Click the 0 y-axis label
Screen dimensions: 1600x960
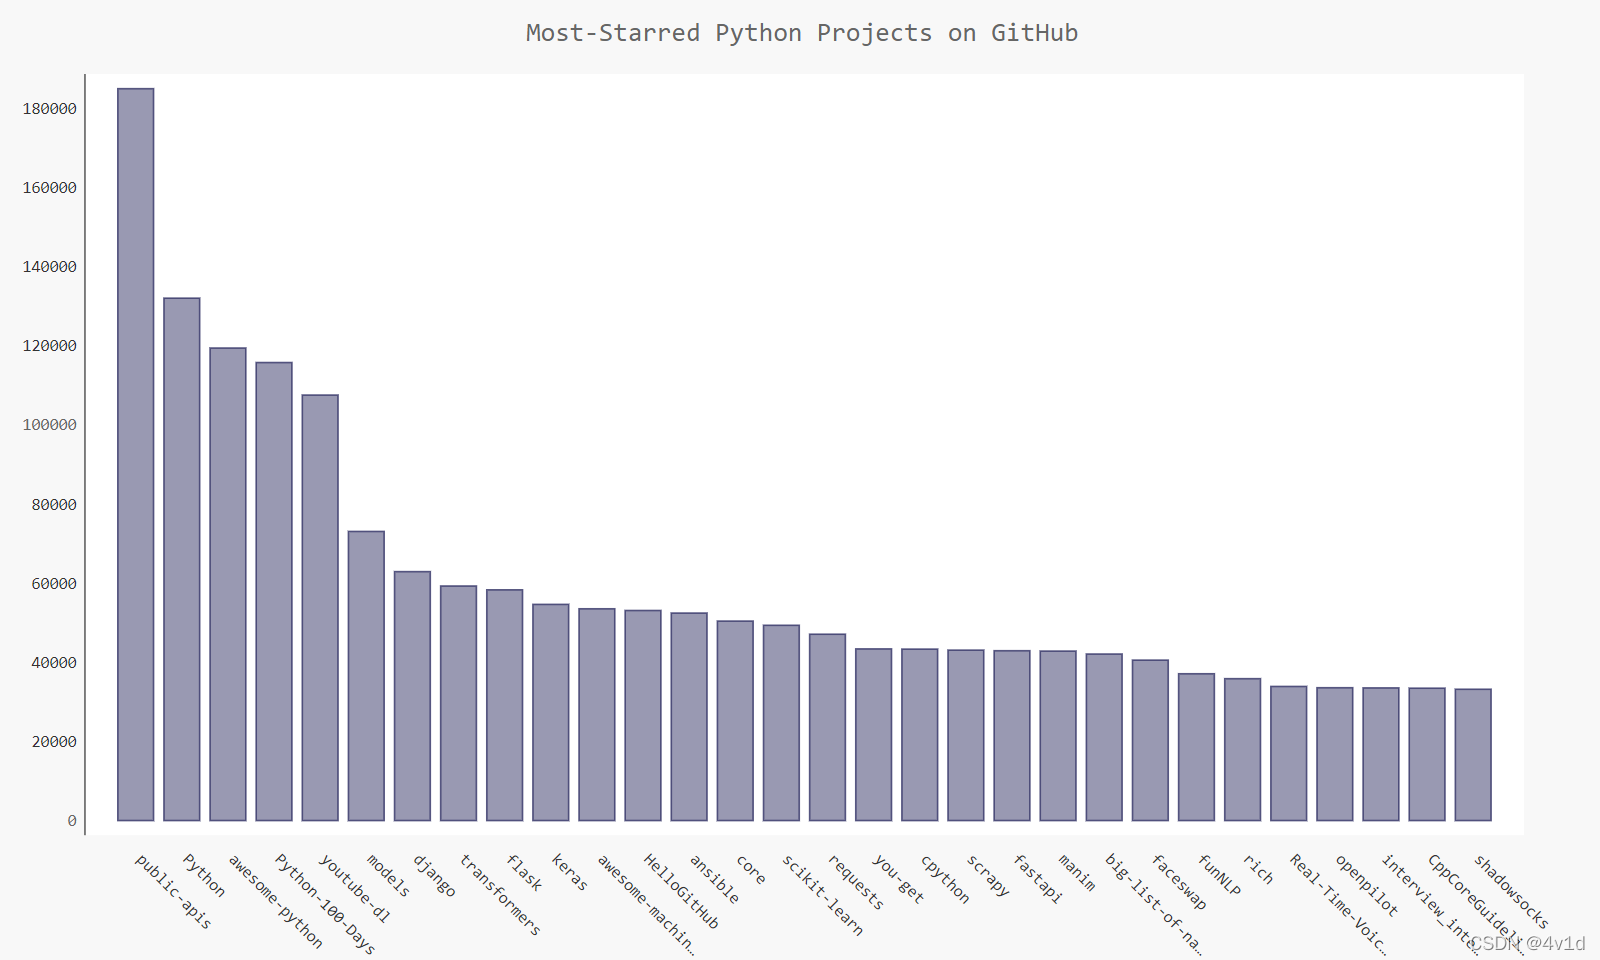72,821
